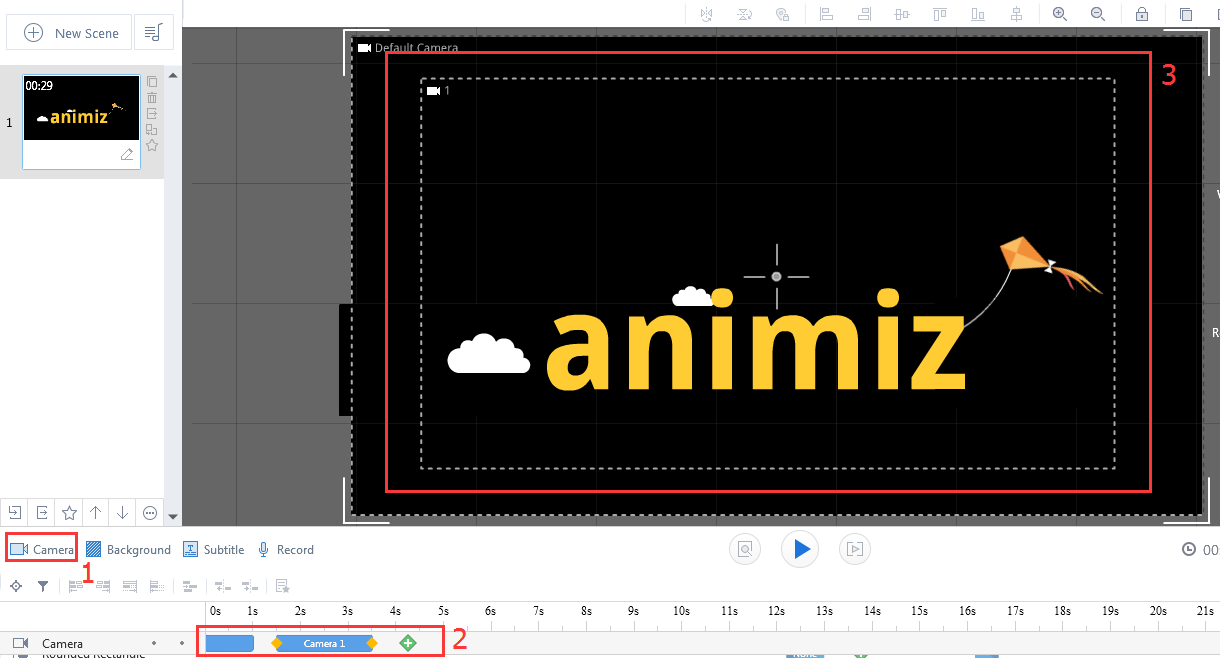The height and width of the screenshot is (658, 1220).
Task: Switch to the Background tab
Action: pos(128,549)
